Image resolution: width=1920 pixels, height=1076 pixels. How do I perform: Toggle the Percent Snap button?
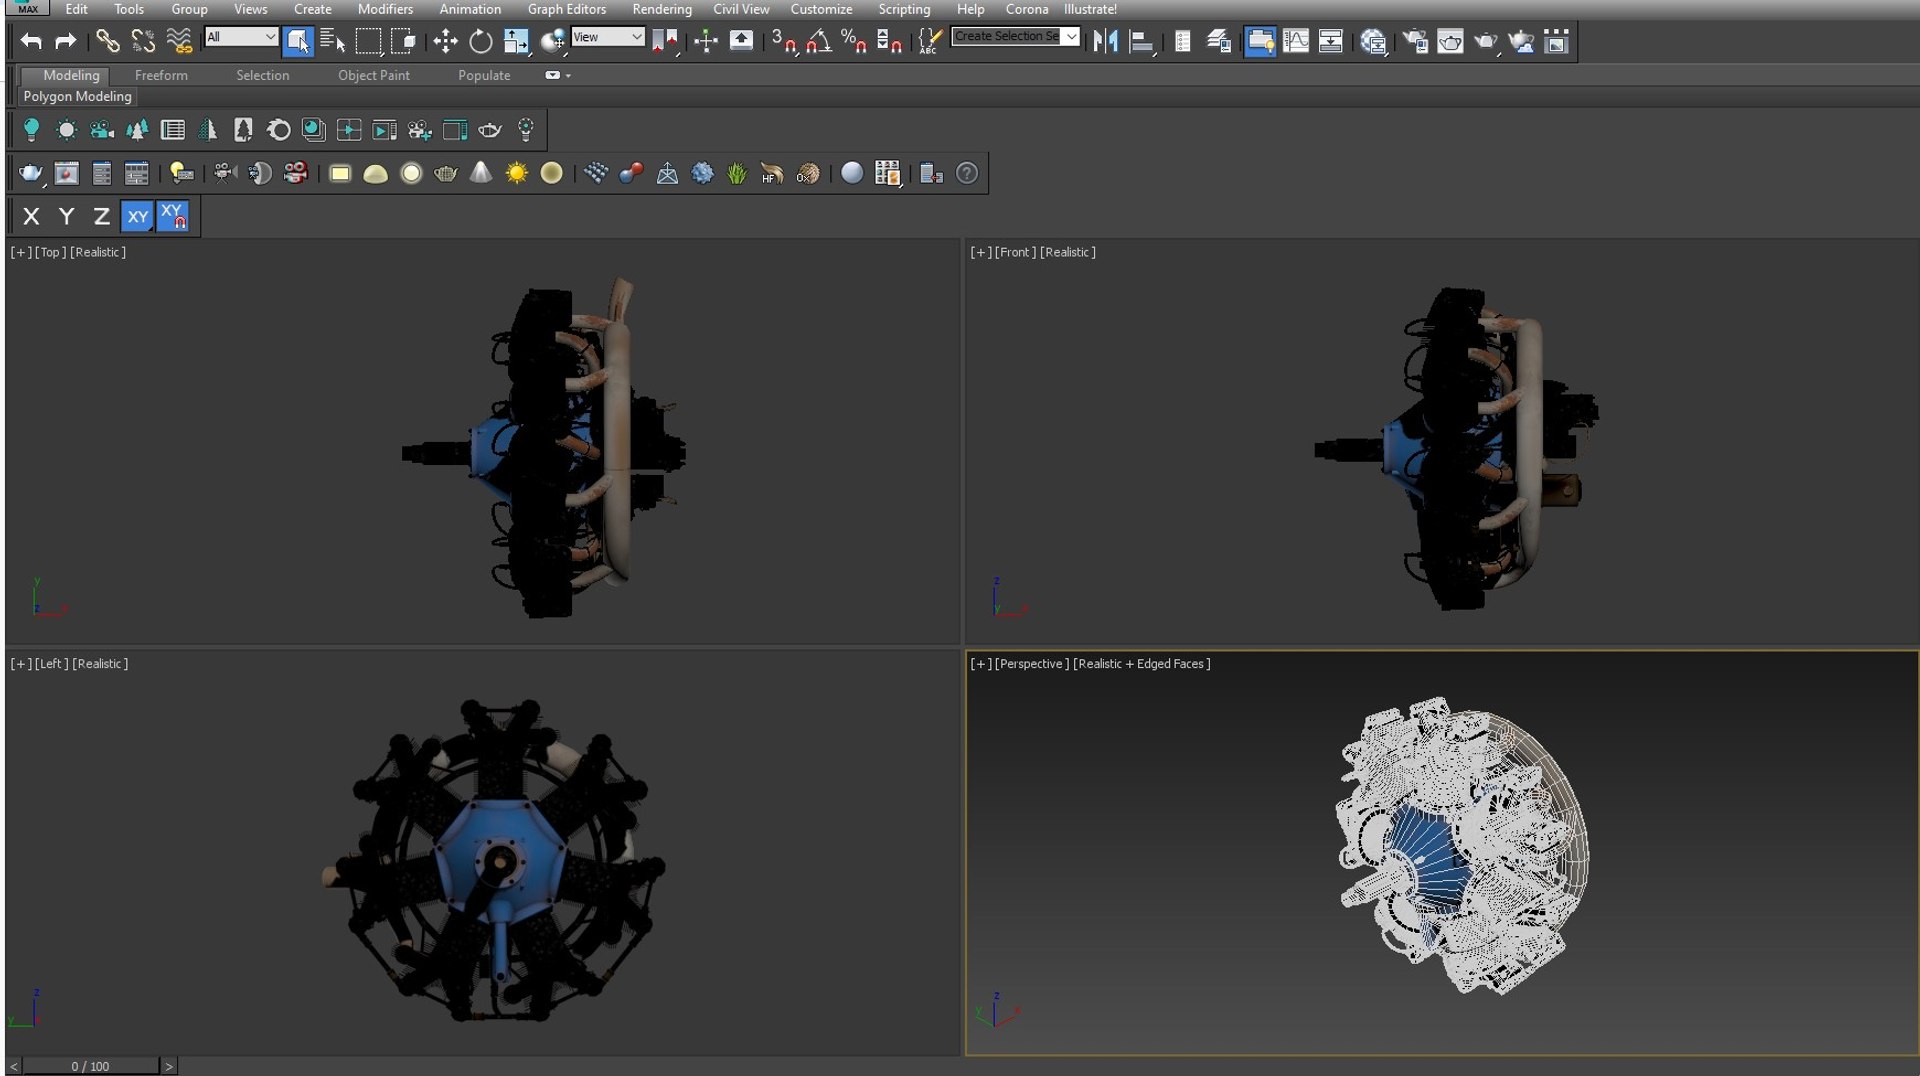pyautogui.click(x=854, y=41)
